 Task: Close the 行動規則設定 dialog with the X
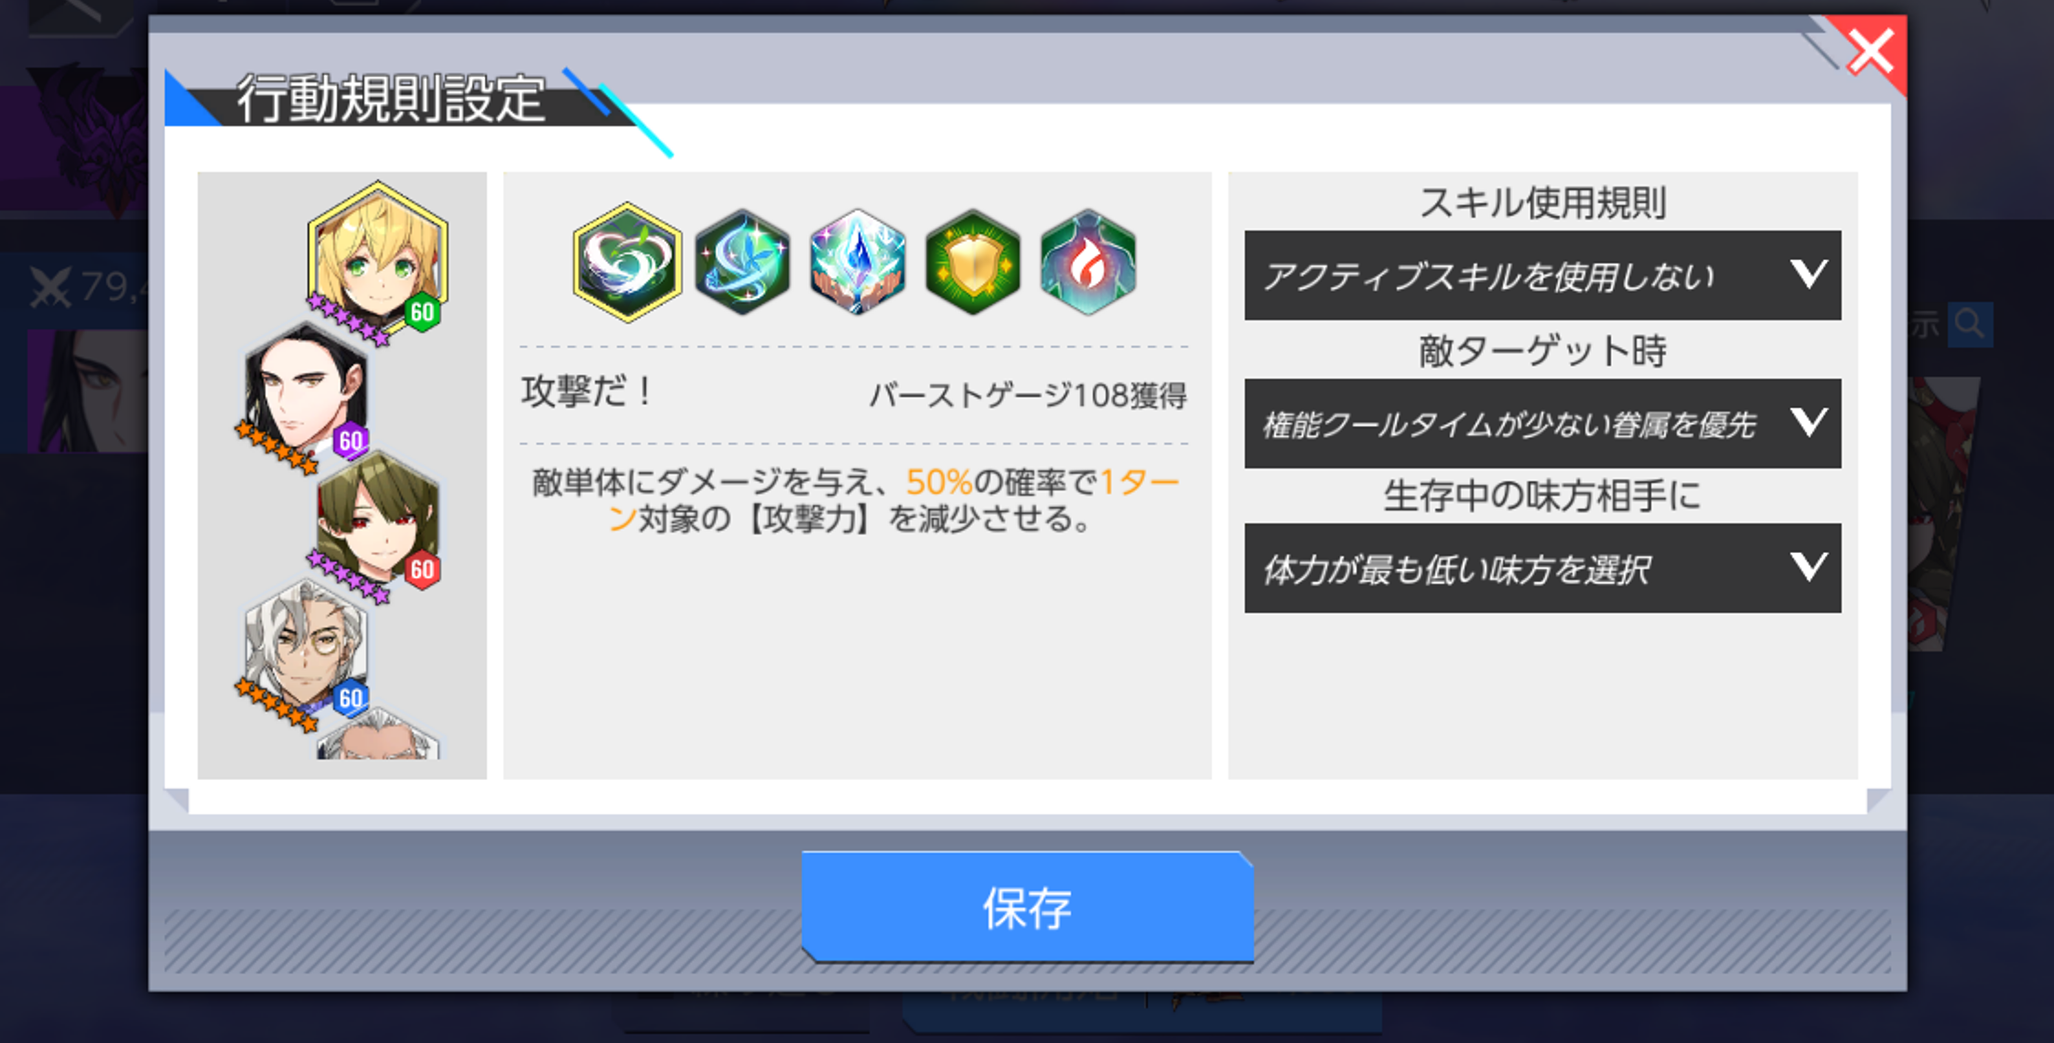[1870, 52]
